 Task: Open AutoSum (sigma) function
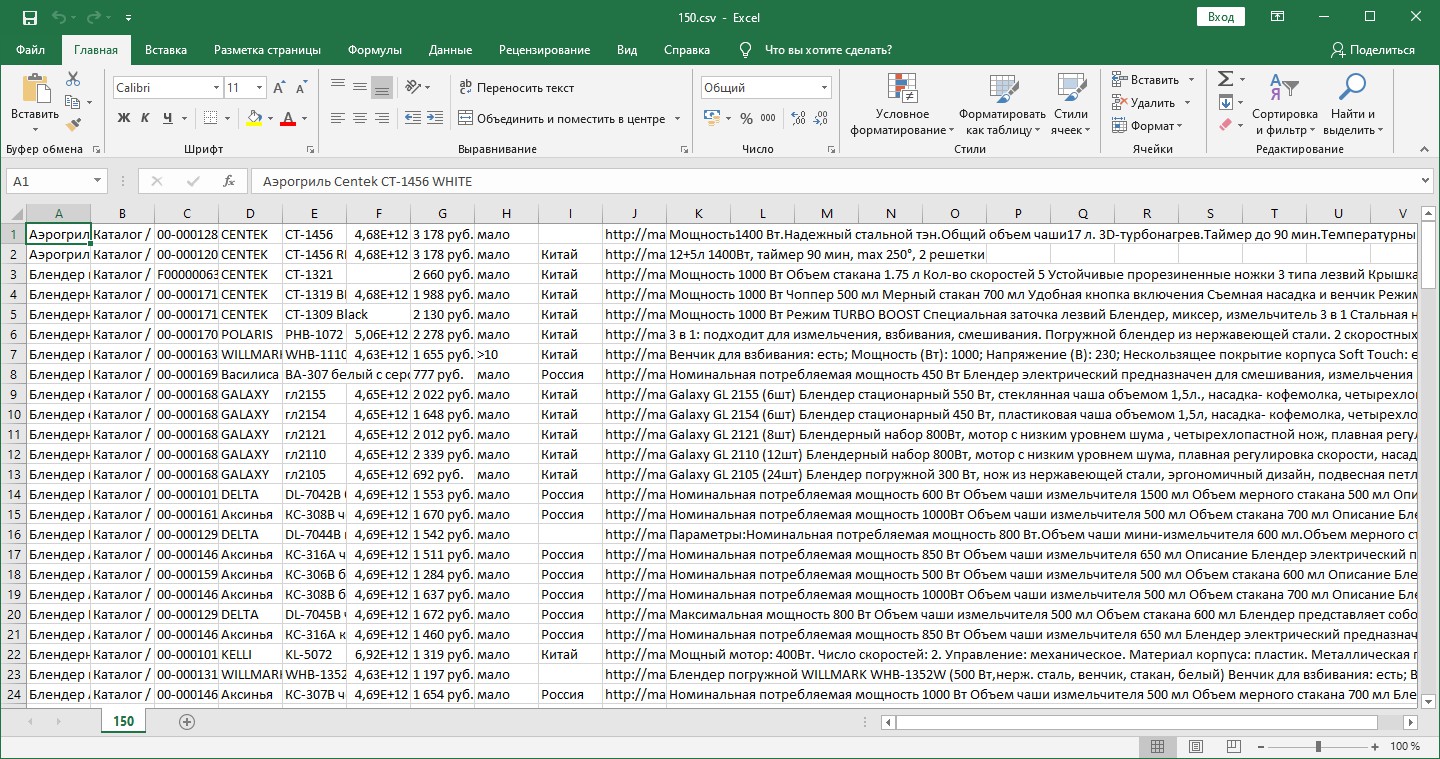click(1225, 79)
